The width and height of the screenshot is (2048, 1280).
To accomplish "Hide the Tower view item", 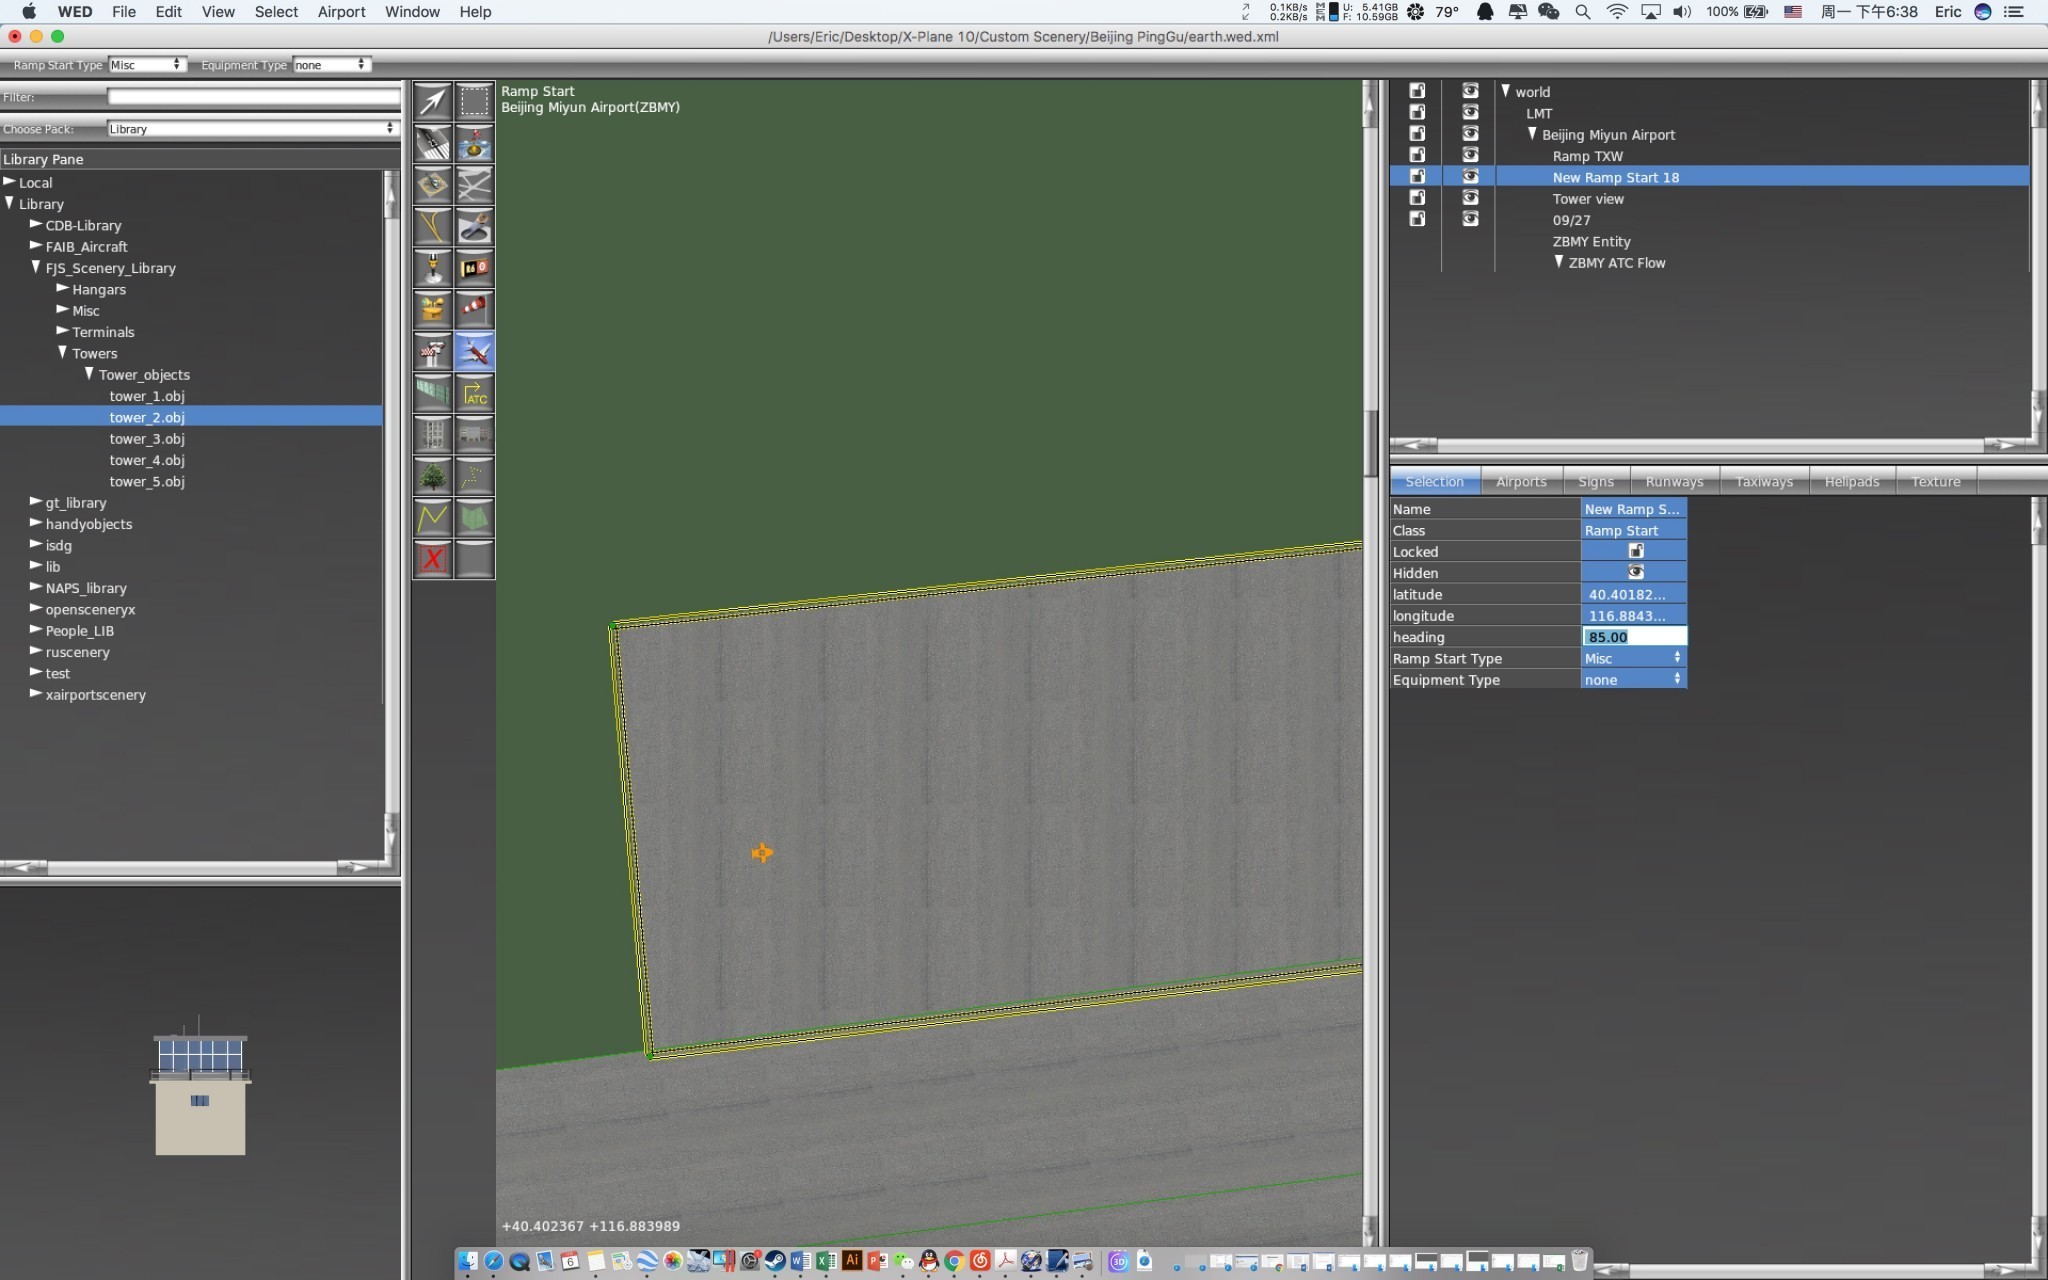I will coord(1470,198).
